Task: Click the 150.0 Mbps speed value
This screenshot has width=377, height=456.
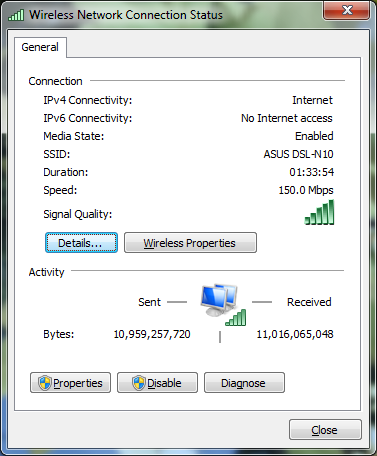Action: [x=306, y=190]
